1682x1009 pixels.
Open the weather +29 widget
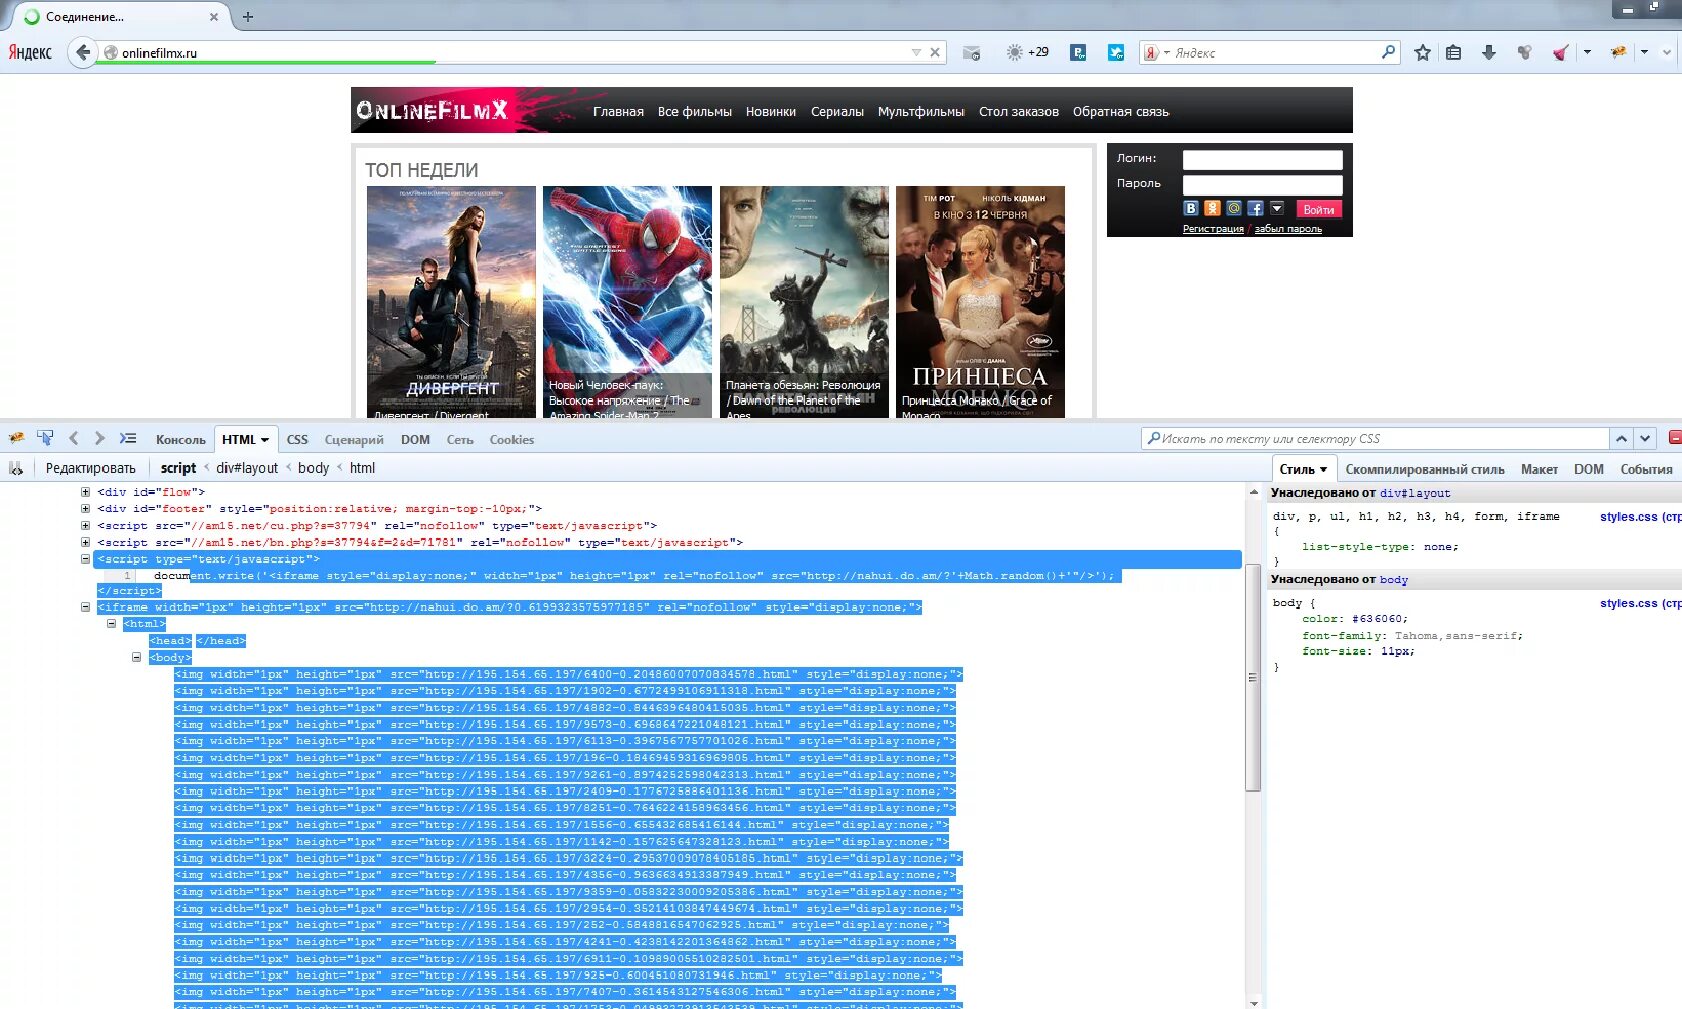pyautogui.click(x=1027, y=52)
